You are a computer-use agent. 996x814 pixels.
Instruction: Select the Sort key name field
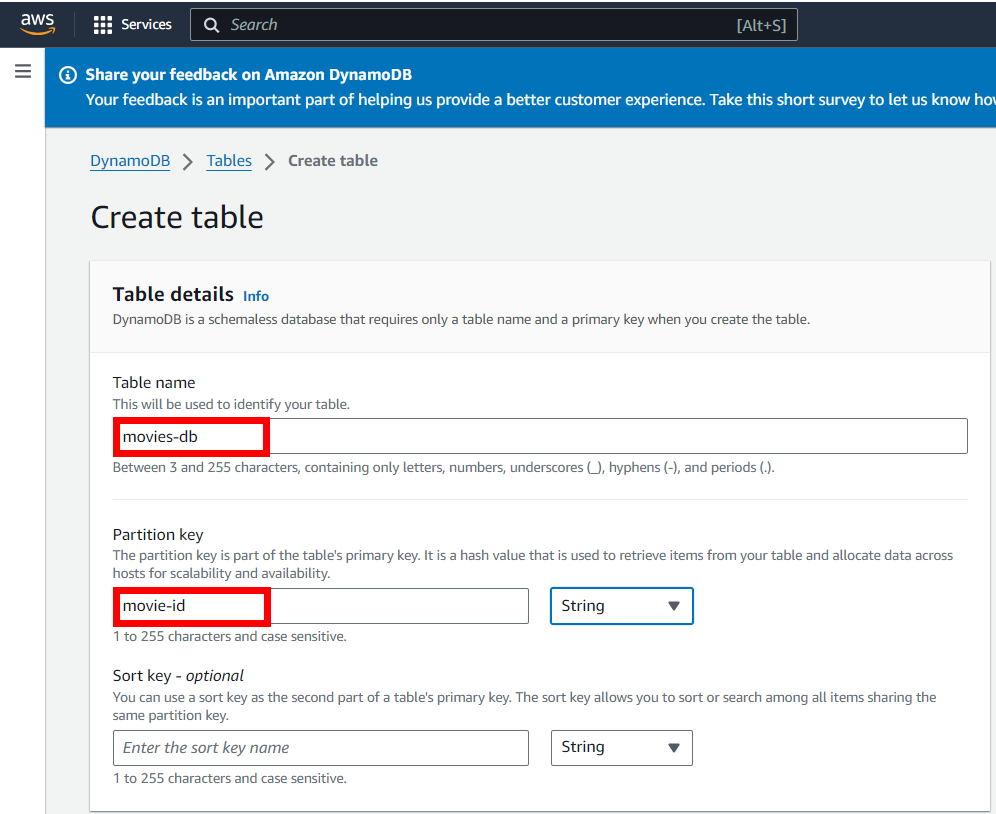320,747
